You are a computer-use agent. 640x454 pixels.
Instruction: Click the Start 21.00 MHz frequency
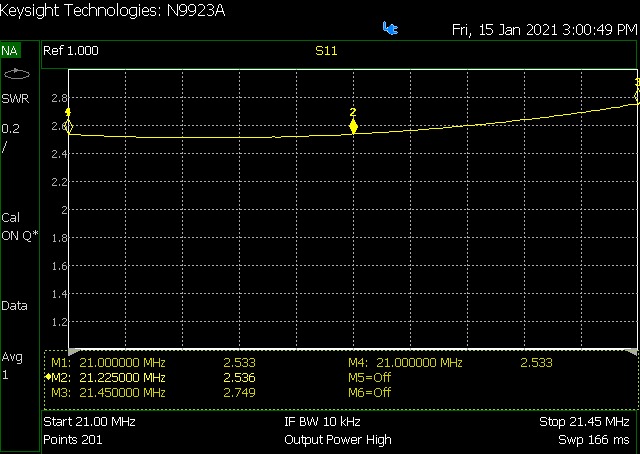click(89, 421)
